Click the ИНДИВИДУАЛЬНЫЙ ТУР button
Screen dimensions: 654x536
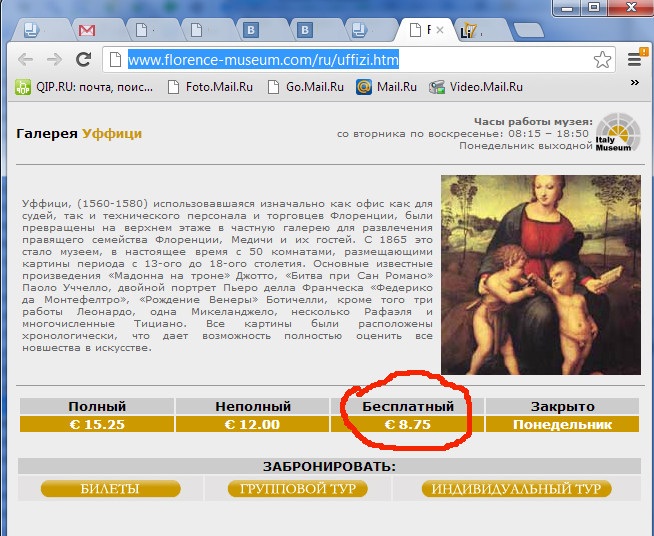point(516,488)
